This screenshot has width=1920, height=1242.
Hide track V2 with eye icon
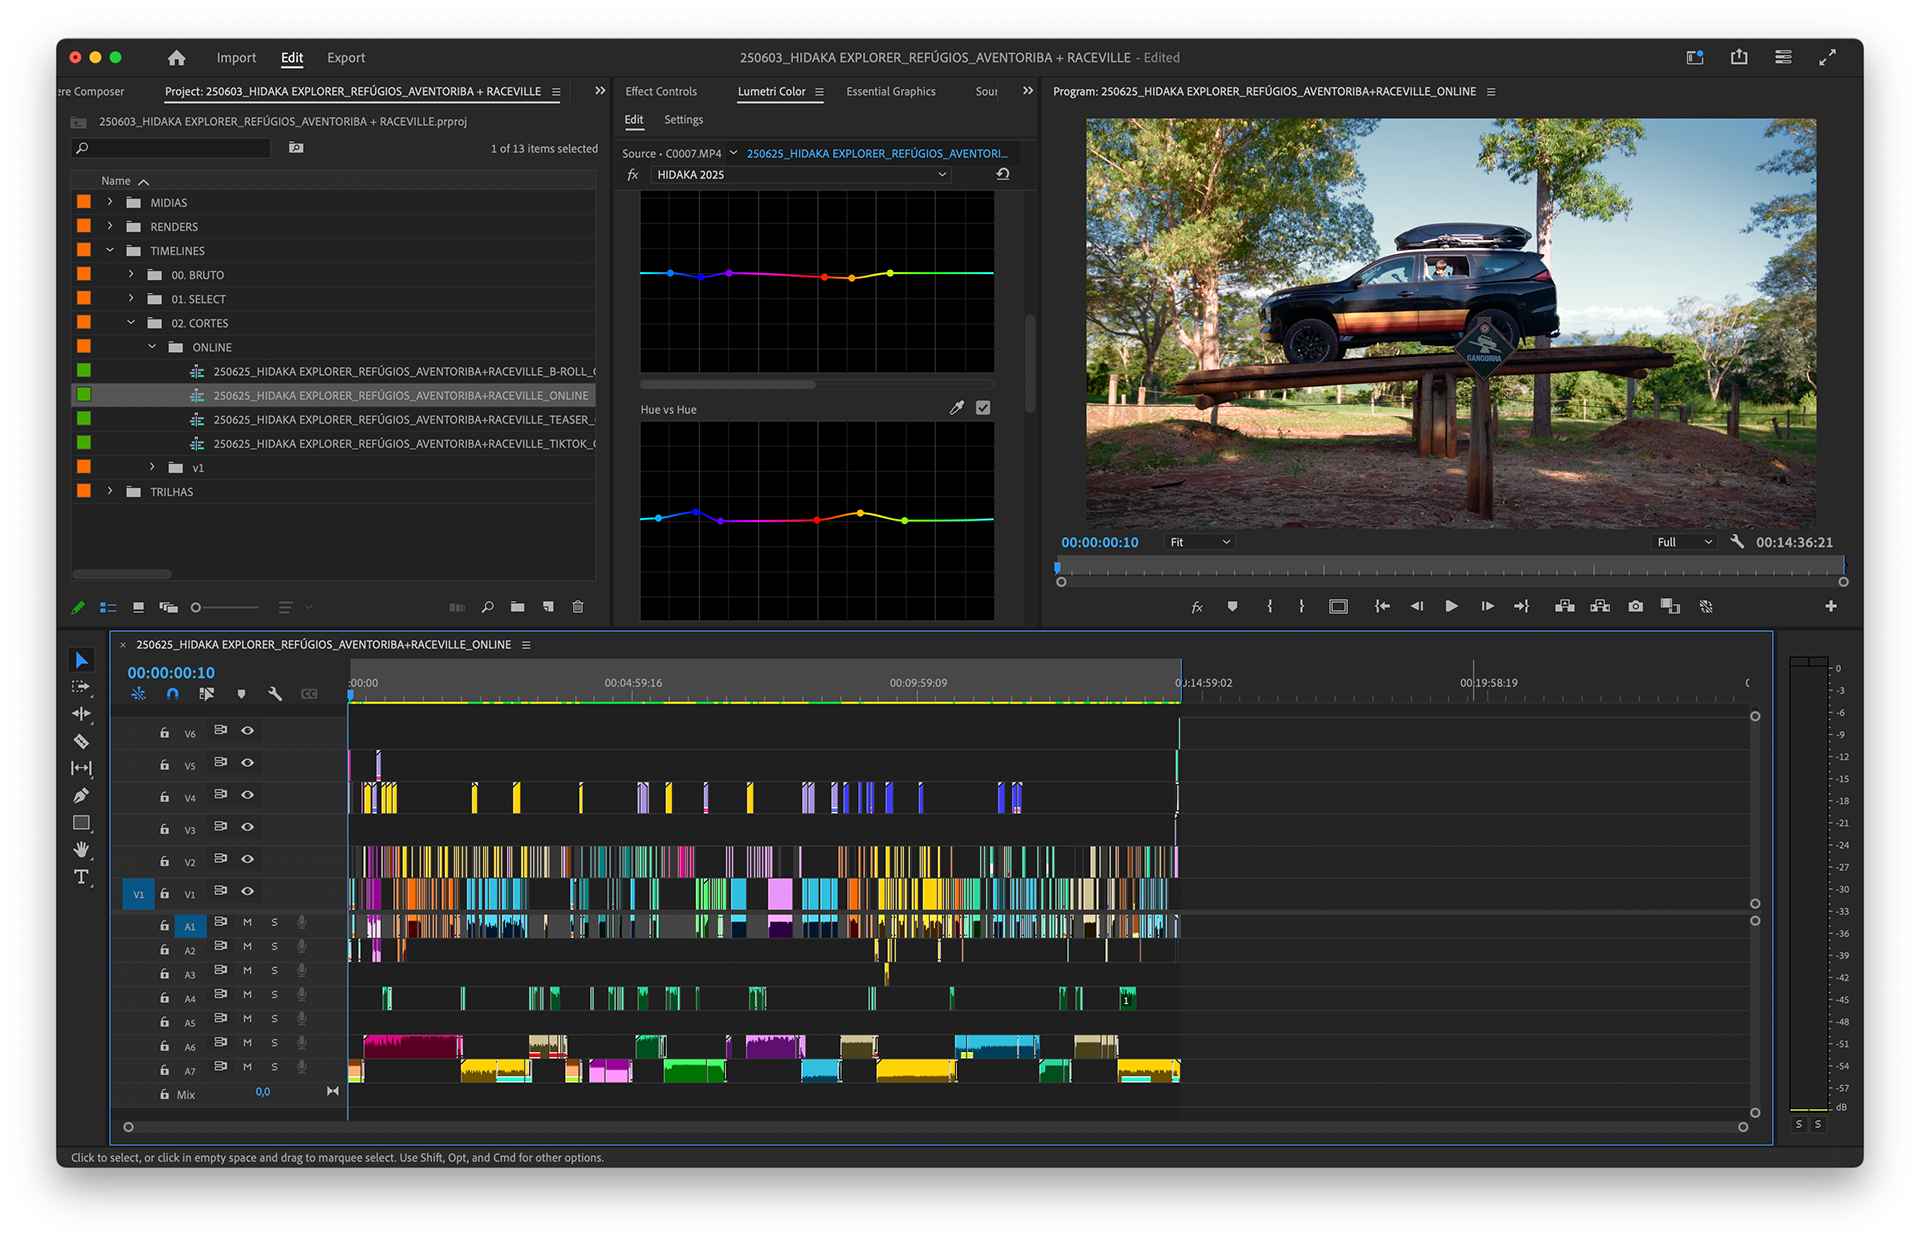(247, 859)
